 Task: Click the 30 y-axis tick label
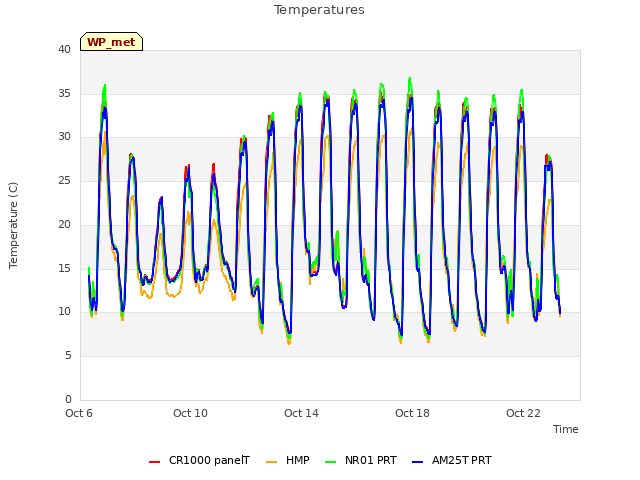coord(64,137)
